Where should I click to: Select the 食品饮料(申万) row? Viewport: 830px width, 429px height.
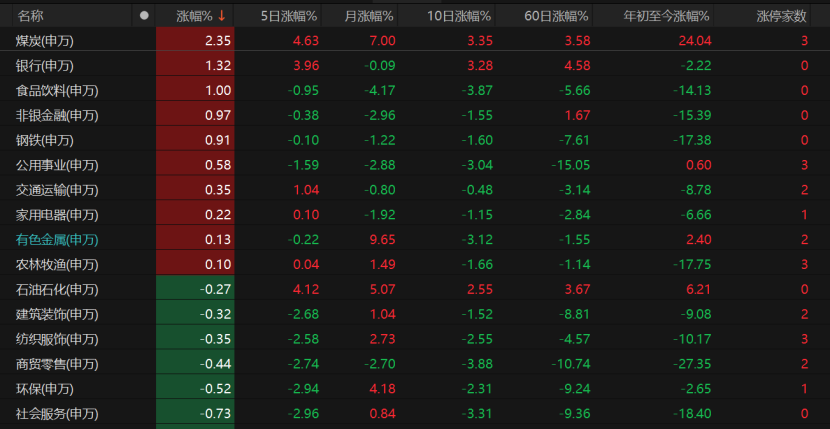413,91
